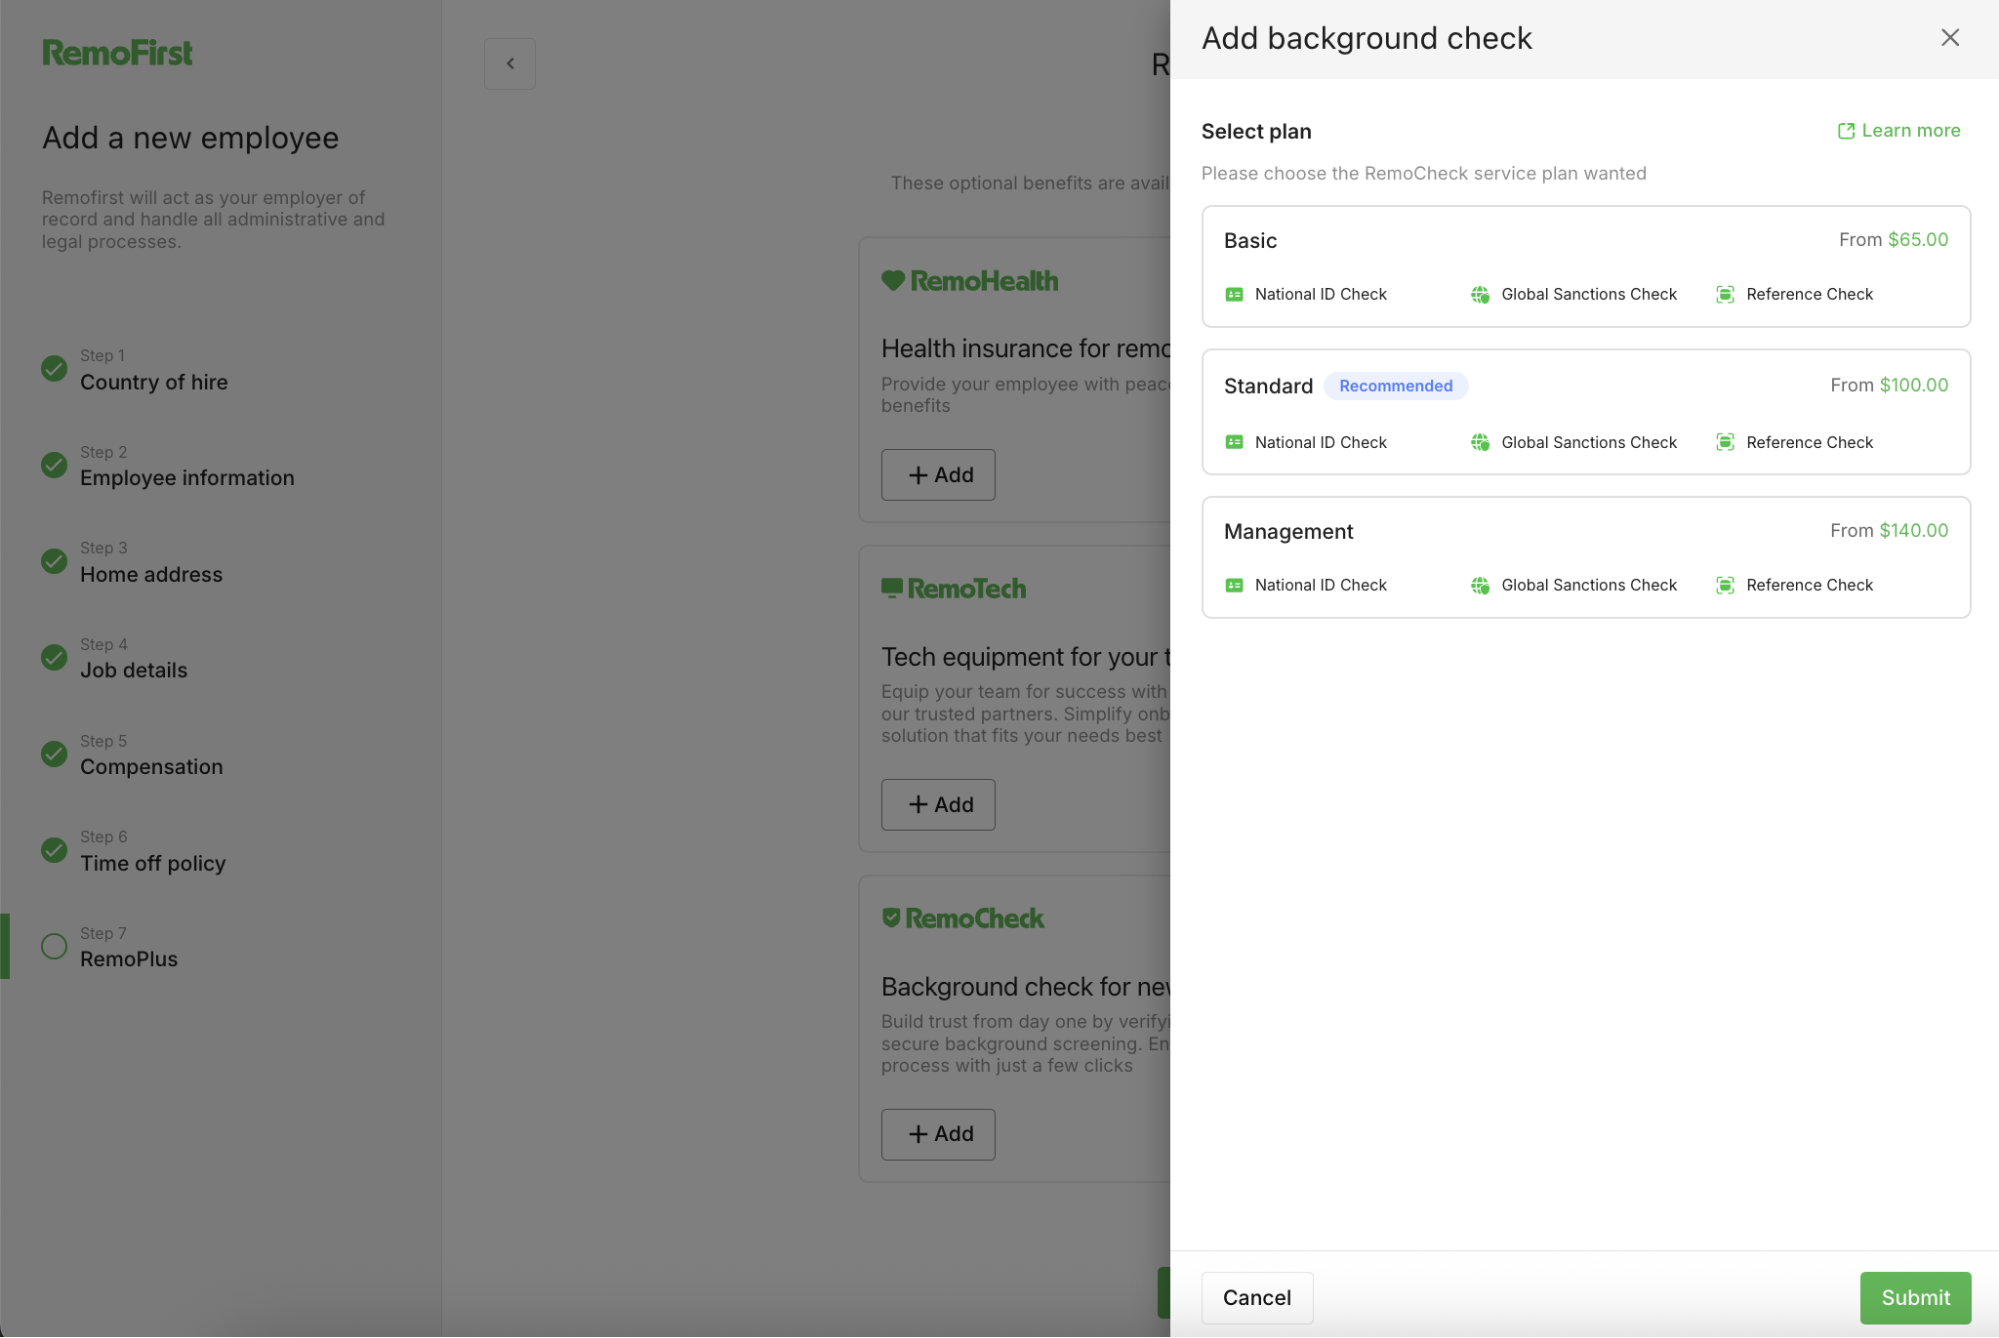Click Add under the RemoCheck card

click(937, 1134)
